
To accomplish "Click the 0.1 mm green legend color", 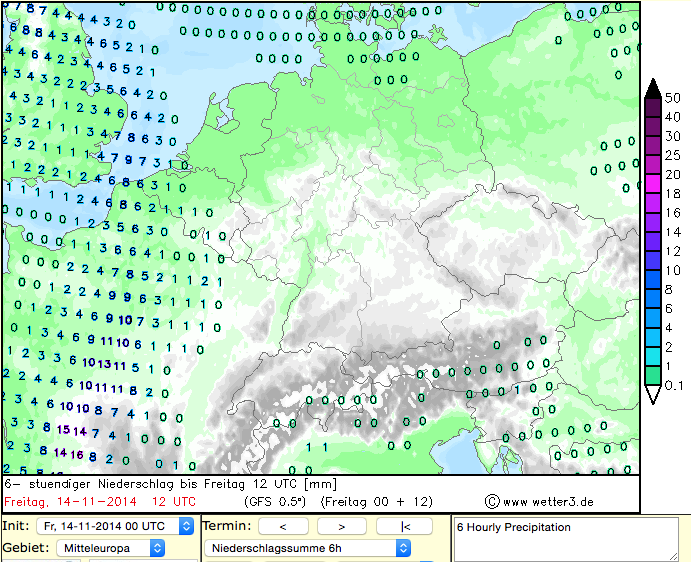I will 653,375.
